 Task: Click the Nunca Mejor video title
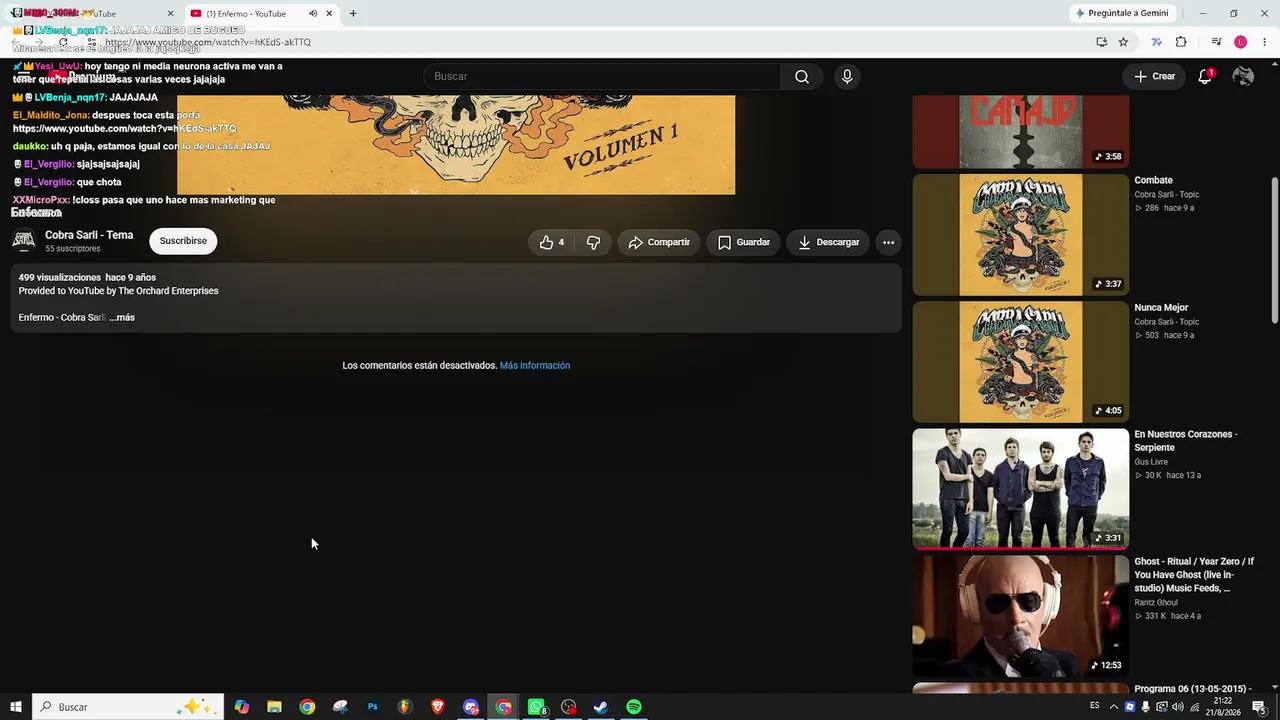click(1161, 308)
